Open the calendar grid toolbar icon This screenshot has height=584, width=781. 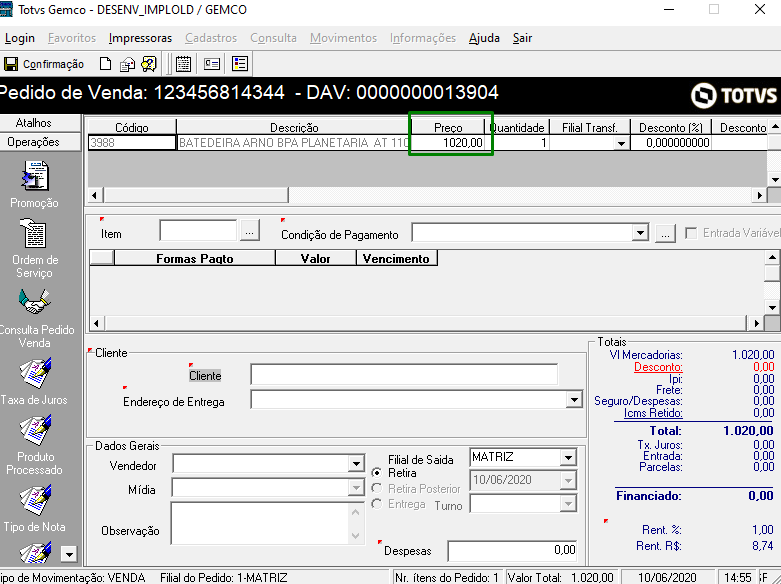click(183, 64)
